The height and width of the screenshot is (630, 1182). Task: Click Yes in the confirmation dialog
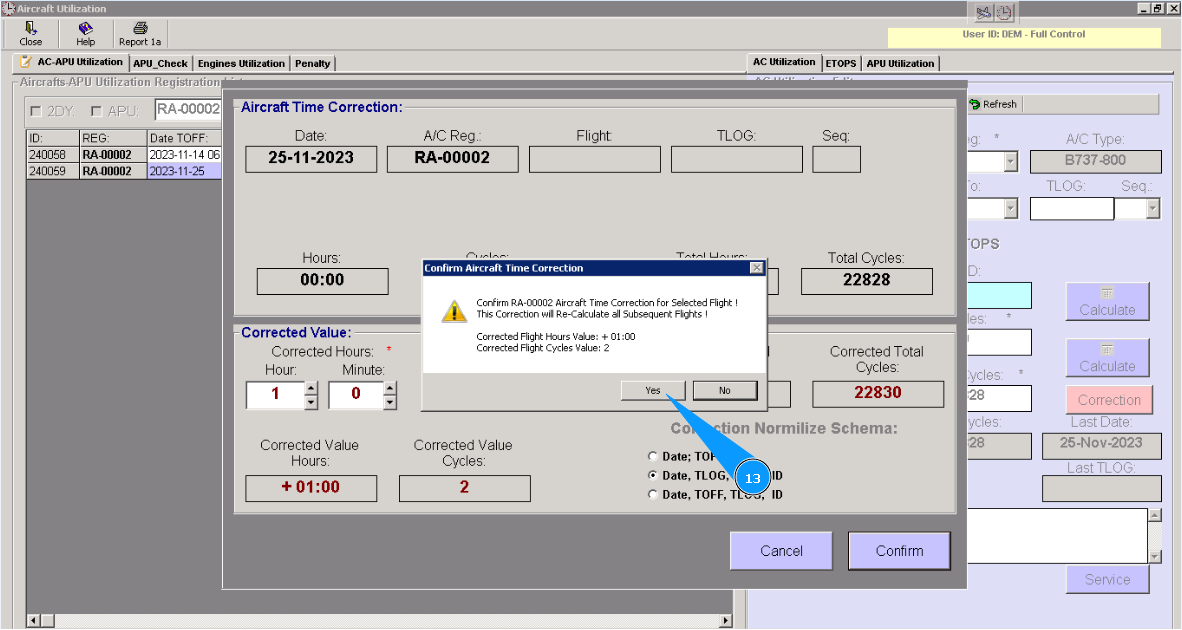(x=653, y=390)
